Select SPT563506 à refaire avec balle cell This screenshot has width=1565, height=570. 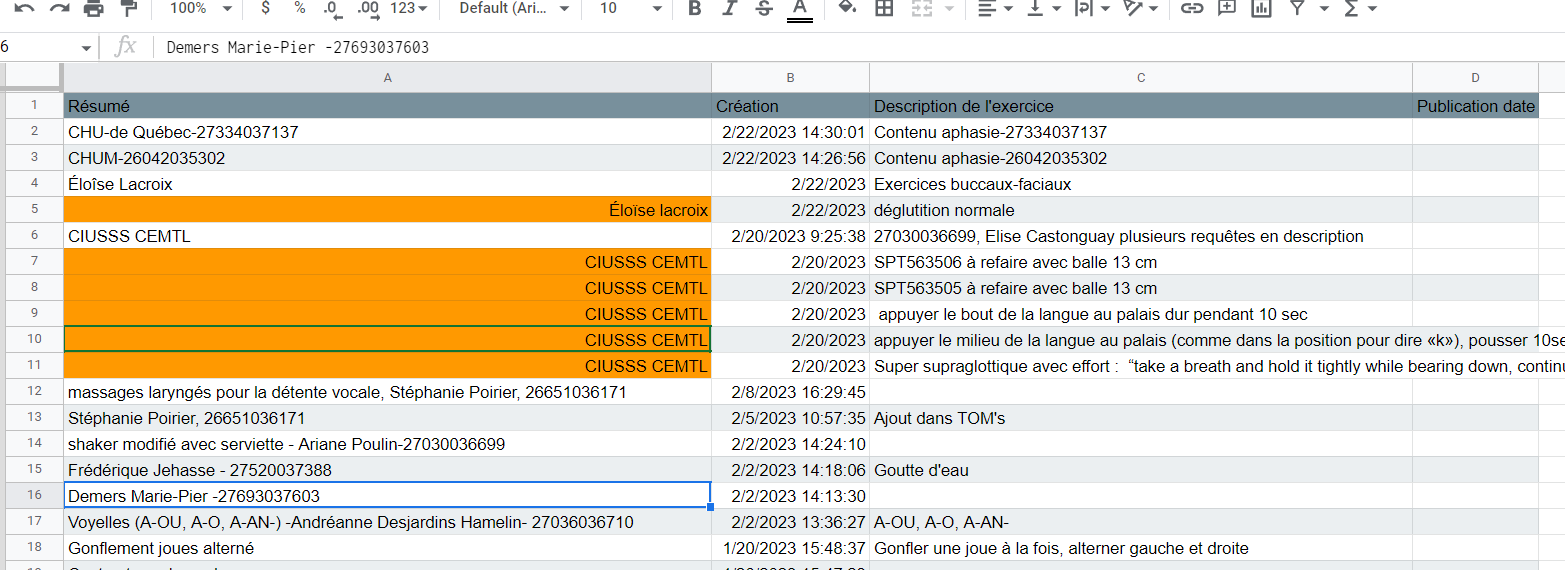point(1141,262)
